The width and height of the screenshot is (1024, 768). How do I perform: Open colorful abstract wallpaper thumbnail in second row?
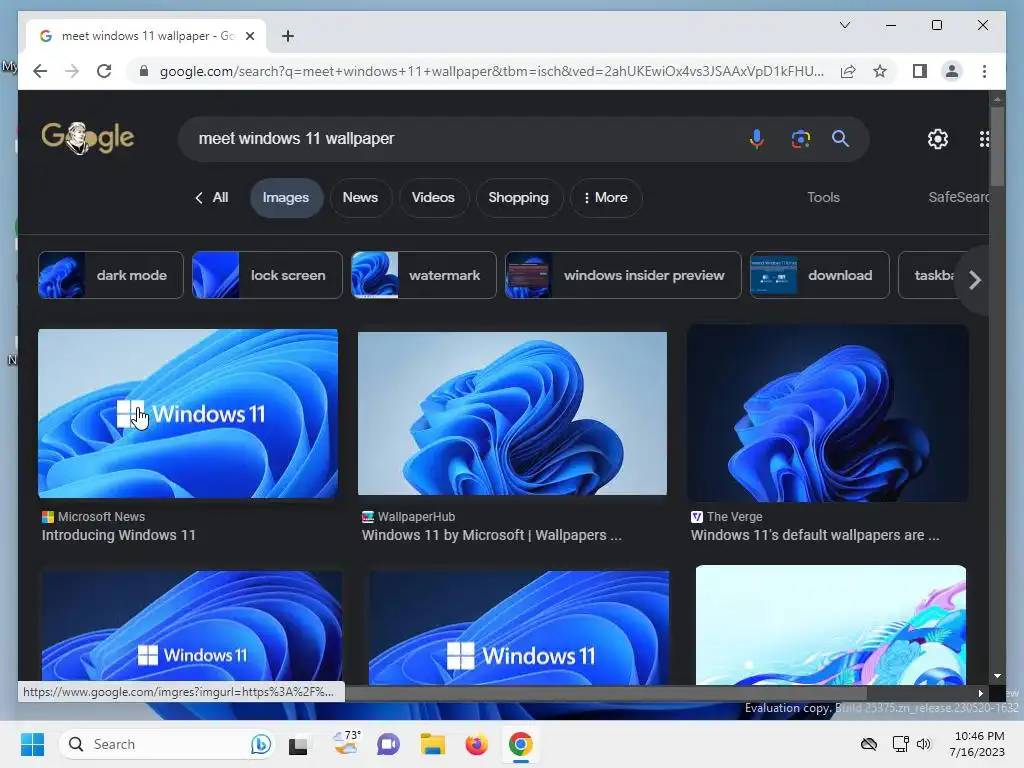click(x=831, y=625)
